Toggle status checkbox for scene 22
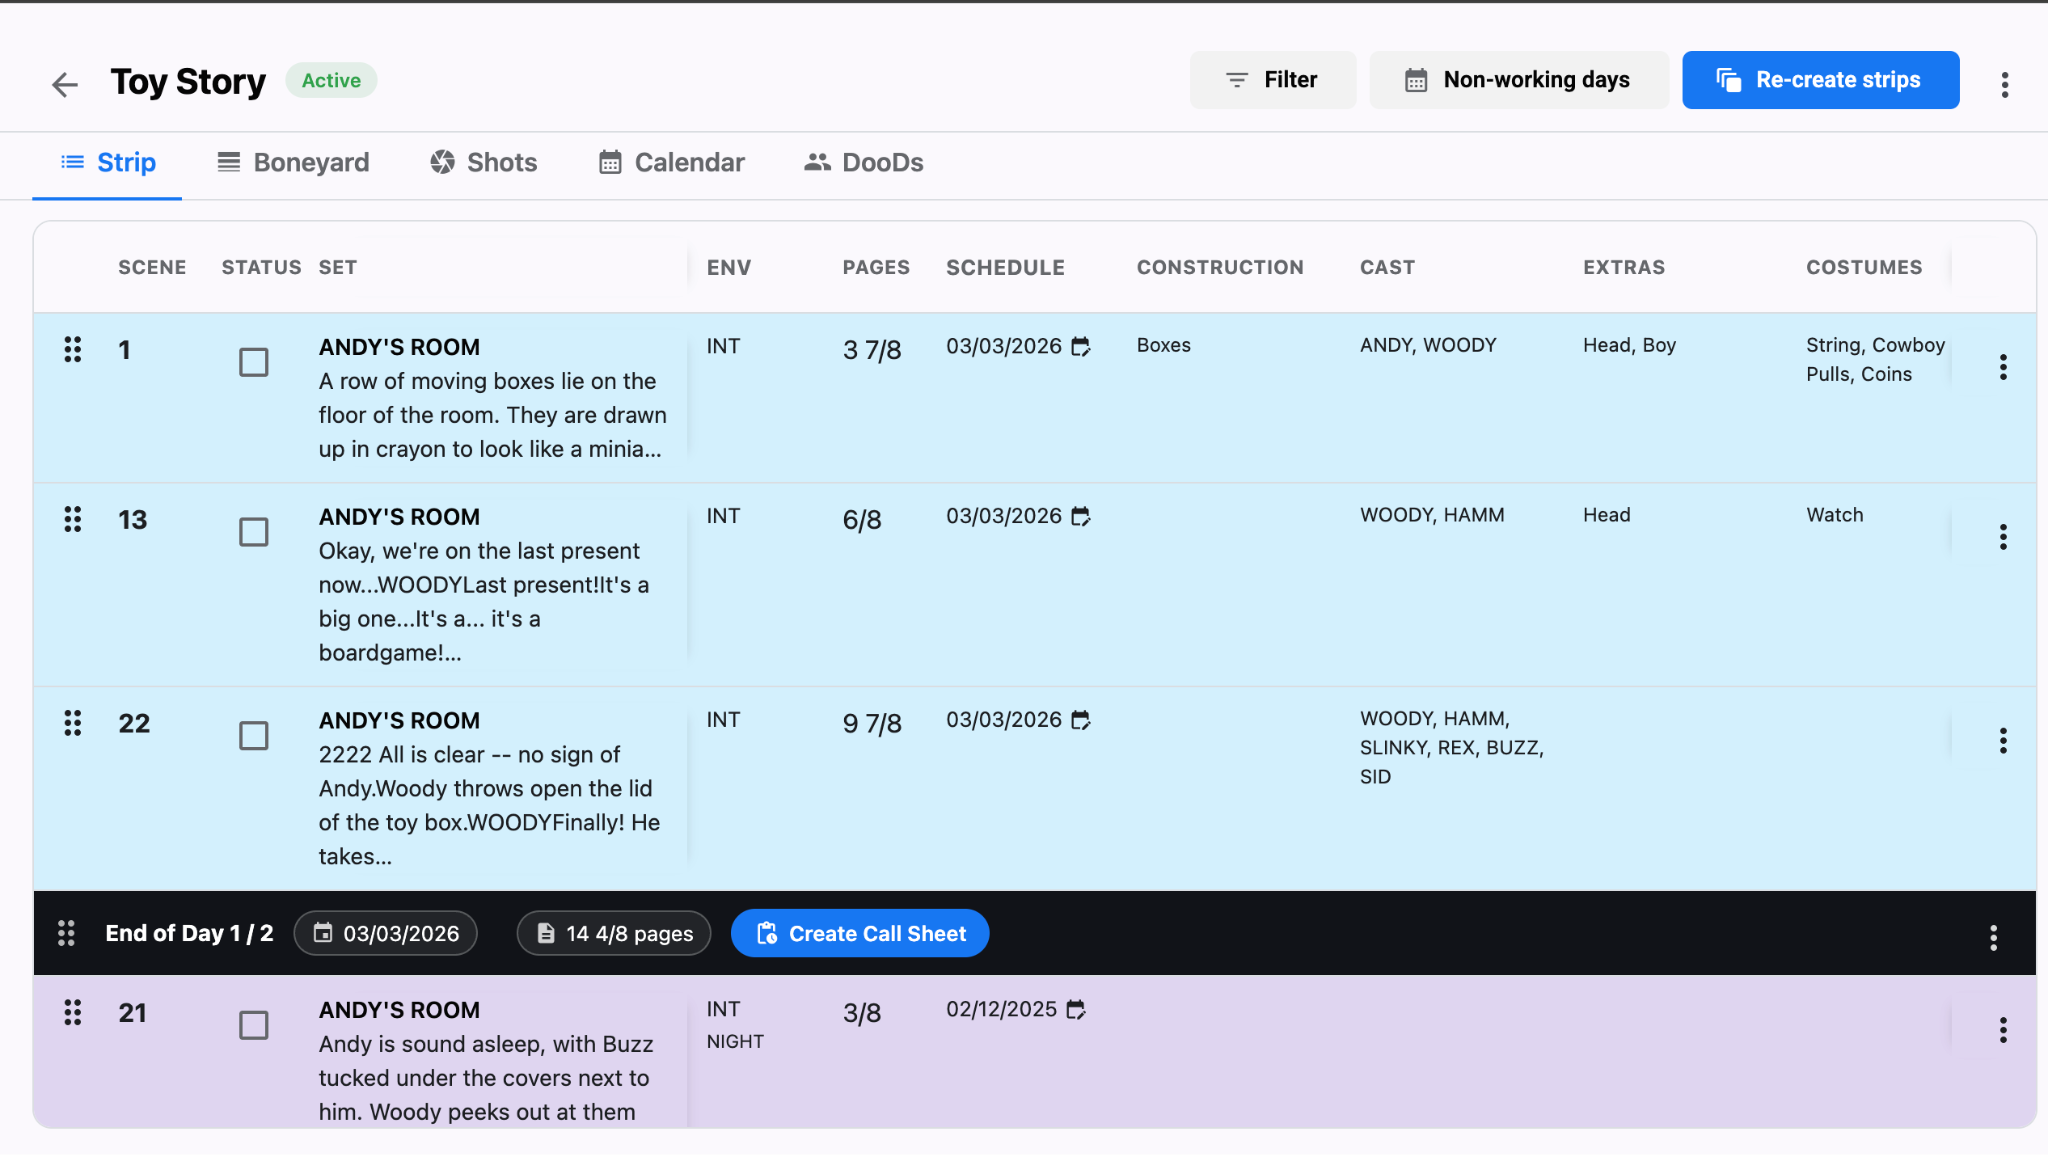2048x1155 pixels. coord(254,736)
